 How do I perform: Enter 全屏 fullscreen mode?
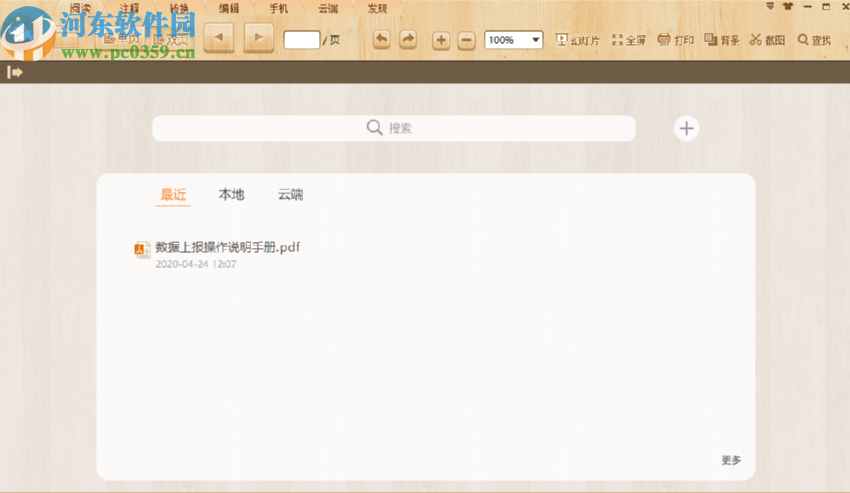629,40
